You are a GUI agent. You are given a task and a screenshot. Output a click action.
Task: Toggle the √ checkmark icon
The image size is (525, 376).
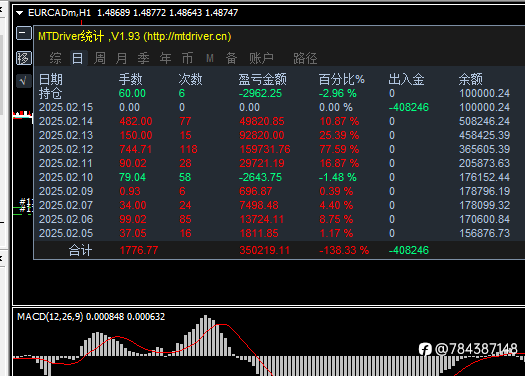tap(24, 81)
